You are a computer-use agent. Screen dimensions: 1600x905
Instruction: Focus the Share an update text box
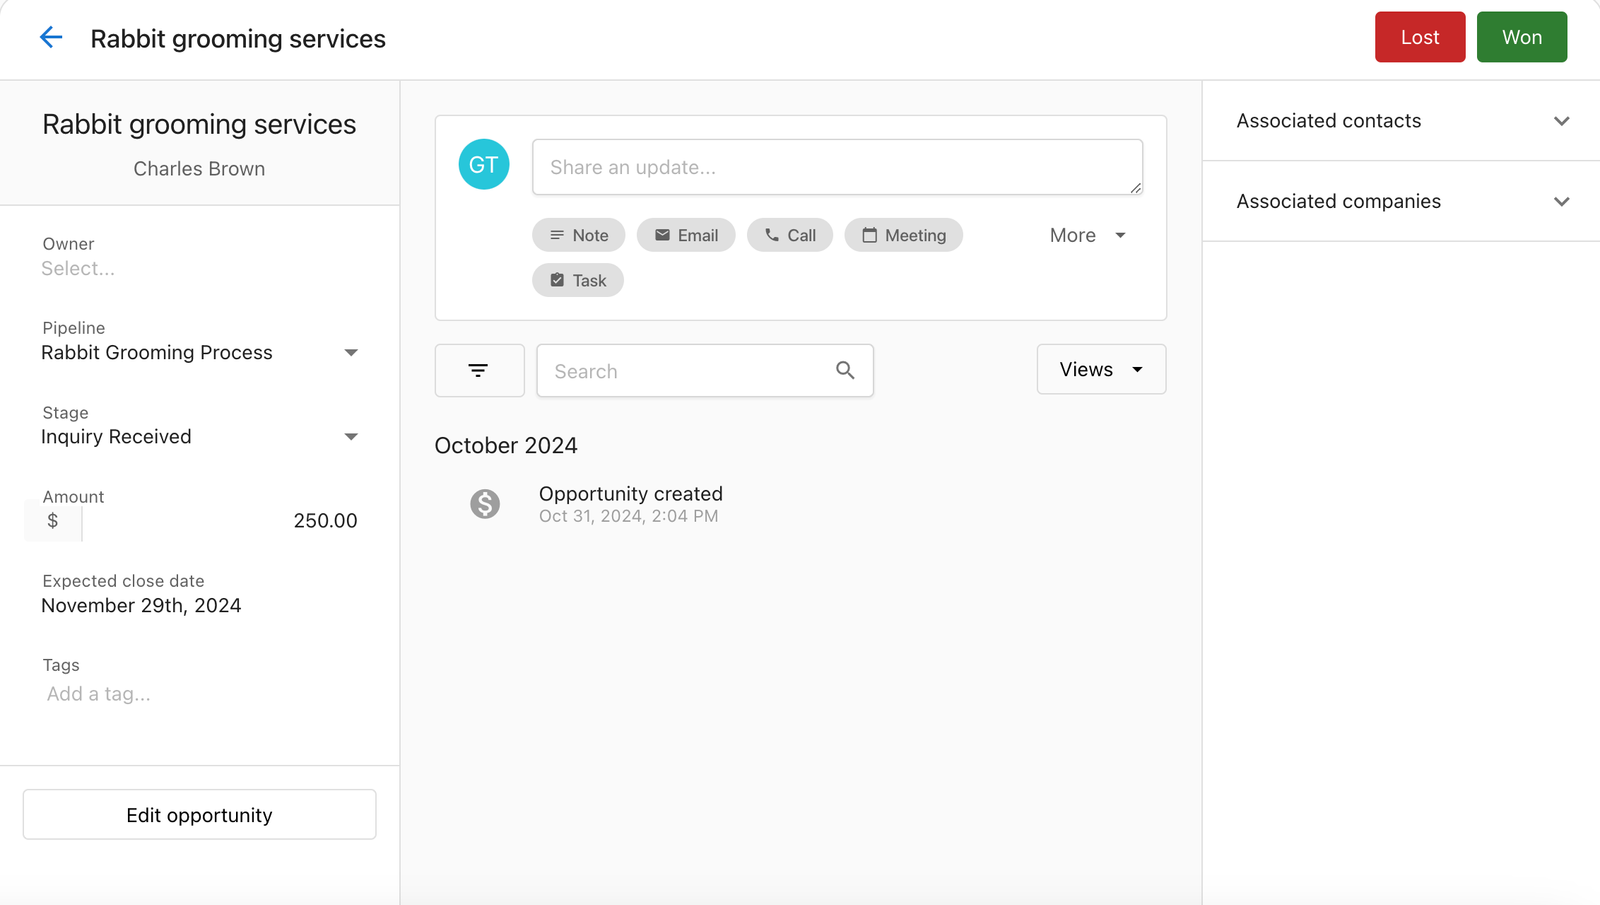(x=836, y=167)
